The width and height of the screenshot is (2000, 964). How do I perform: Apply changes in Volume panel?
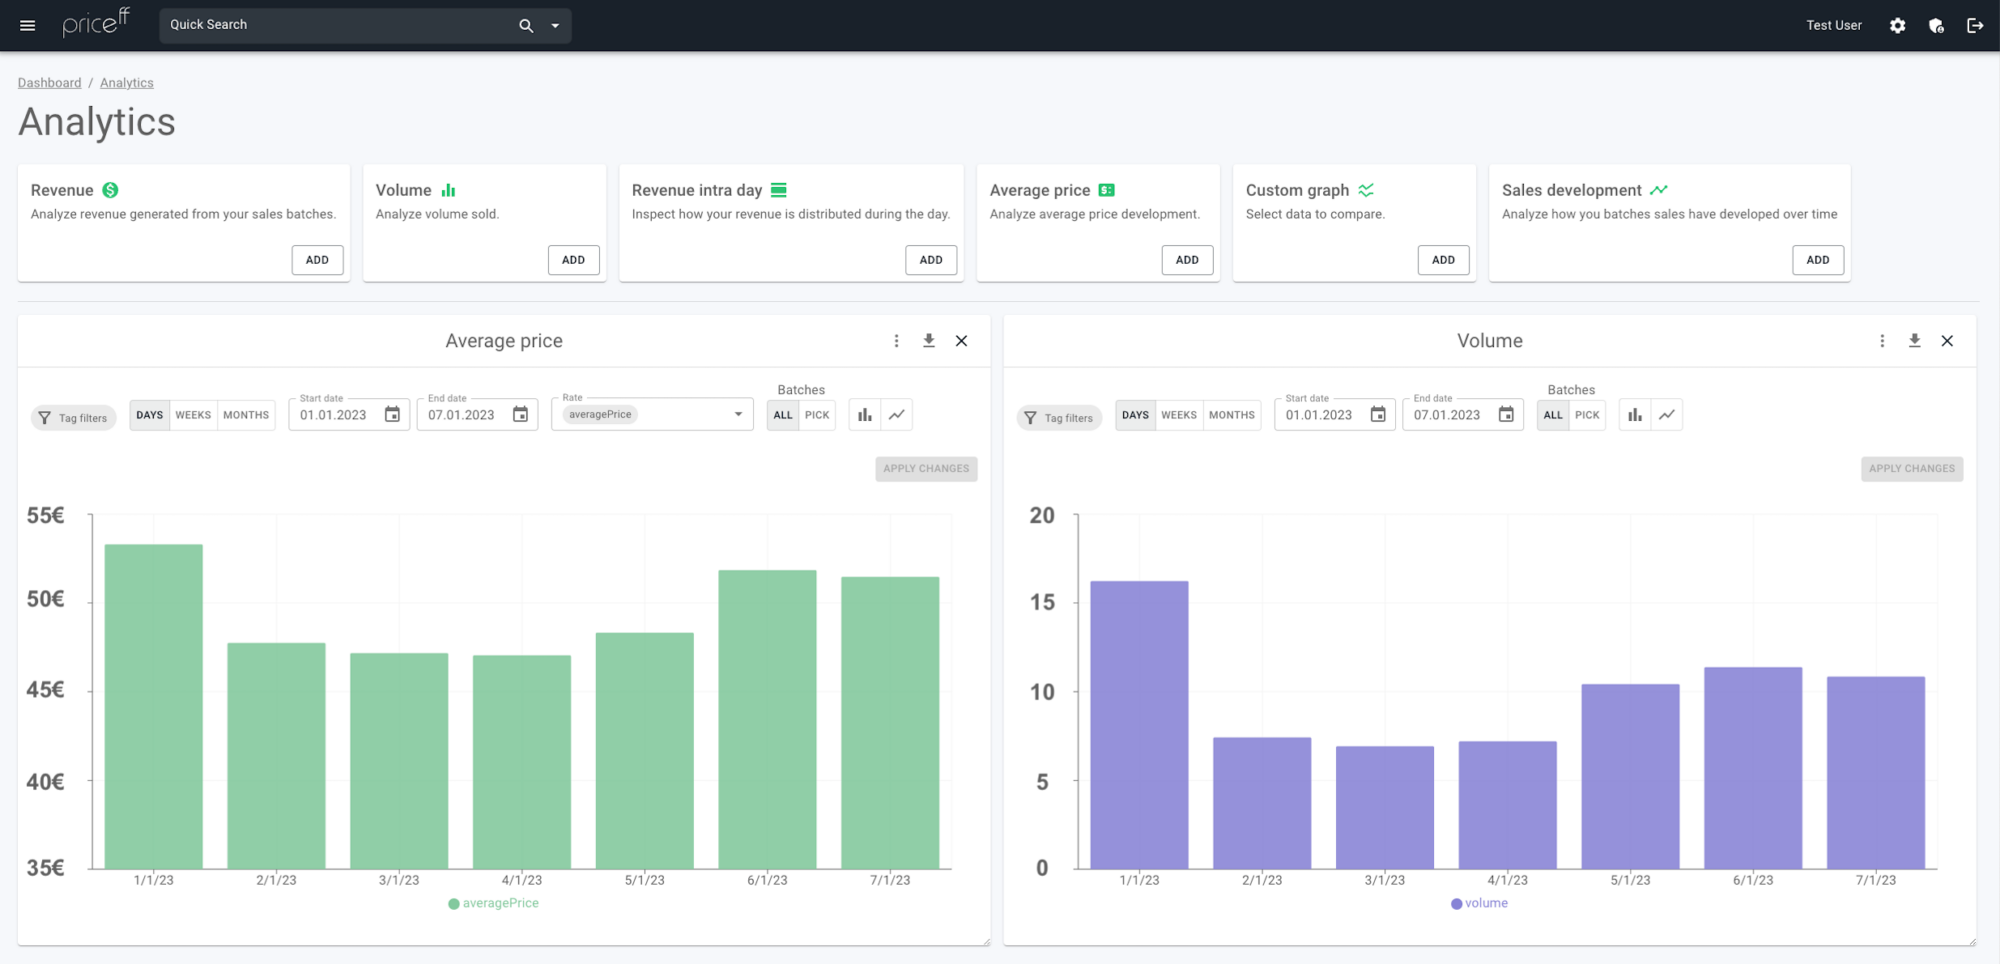click(1912, 469)
